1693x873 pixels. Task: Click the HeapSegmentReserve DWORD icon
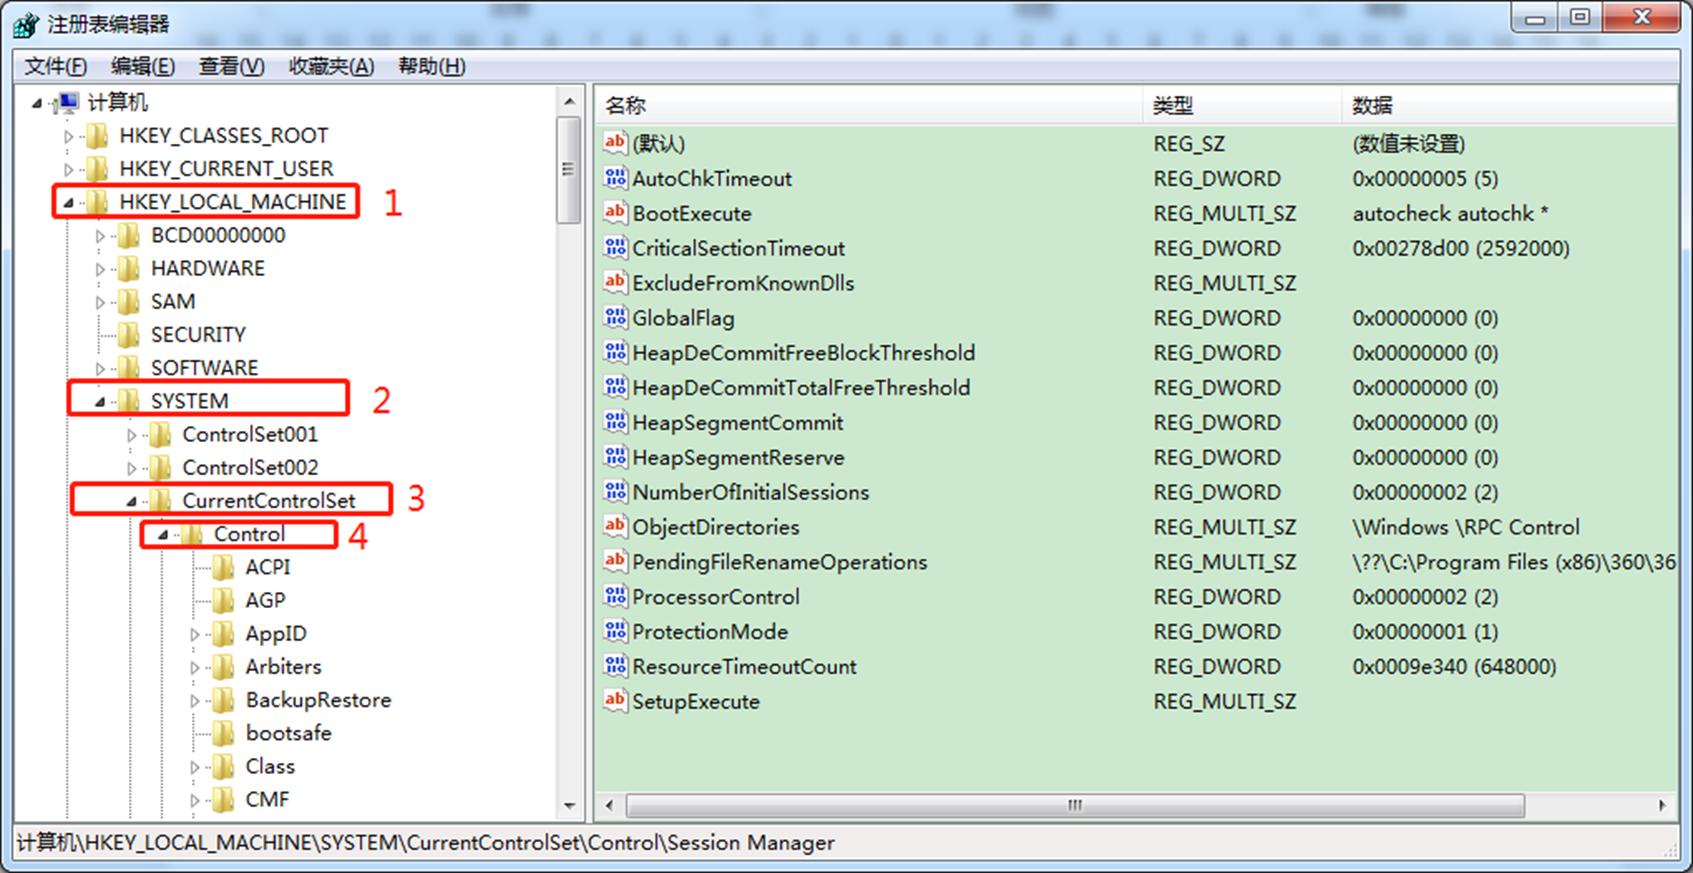[615, 457]
